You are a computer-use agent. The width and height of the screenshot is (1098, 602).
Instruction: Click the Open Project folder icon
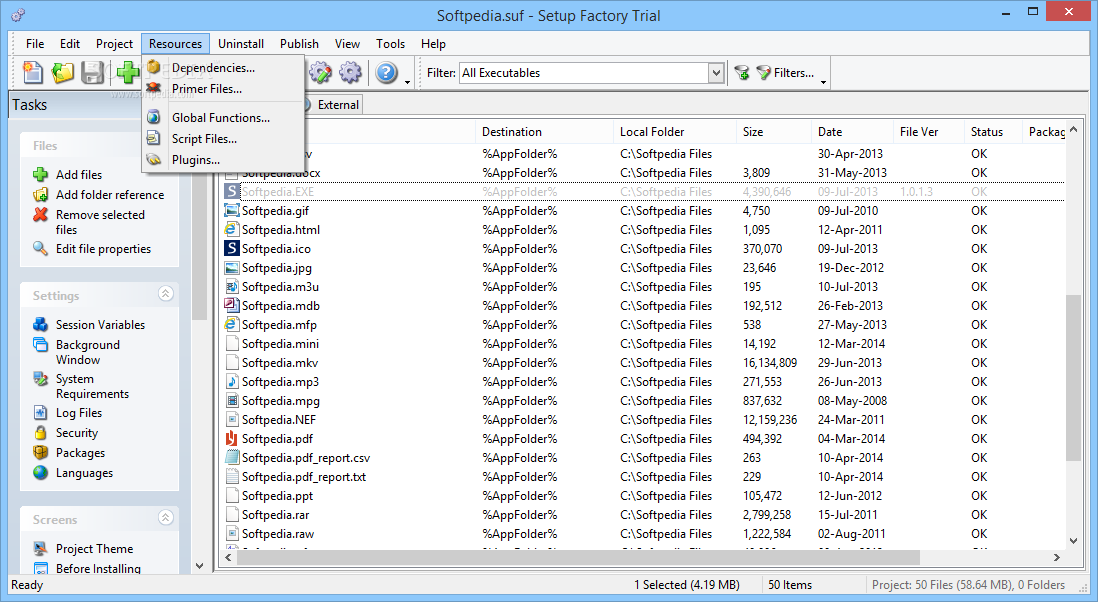tap(62, 72)
